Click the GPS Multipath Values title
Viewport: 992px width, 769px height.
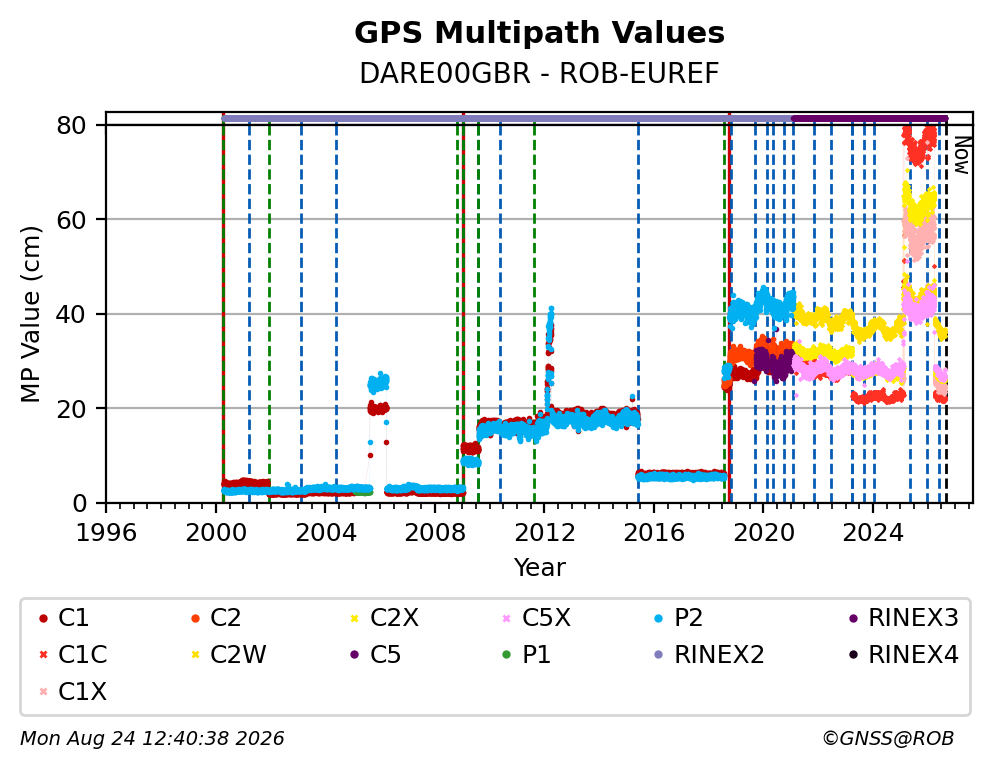click(x=539, y=32)
